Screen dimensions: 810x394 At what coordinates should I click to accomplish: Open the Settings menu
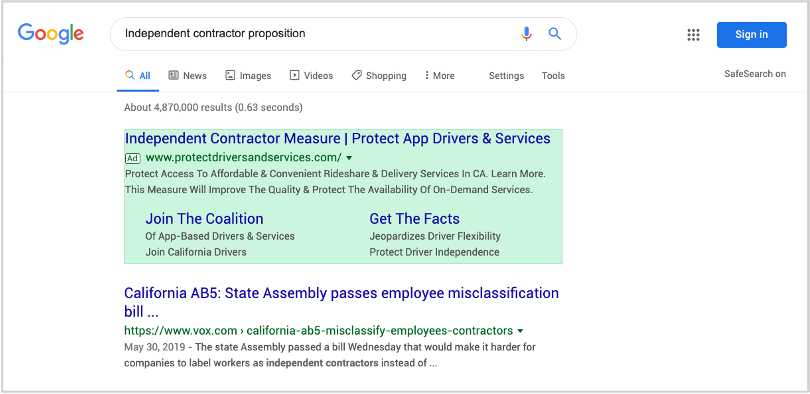click(506, 75)
